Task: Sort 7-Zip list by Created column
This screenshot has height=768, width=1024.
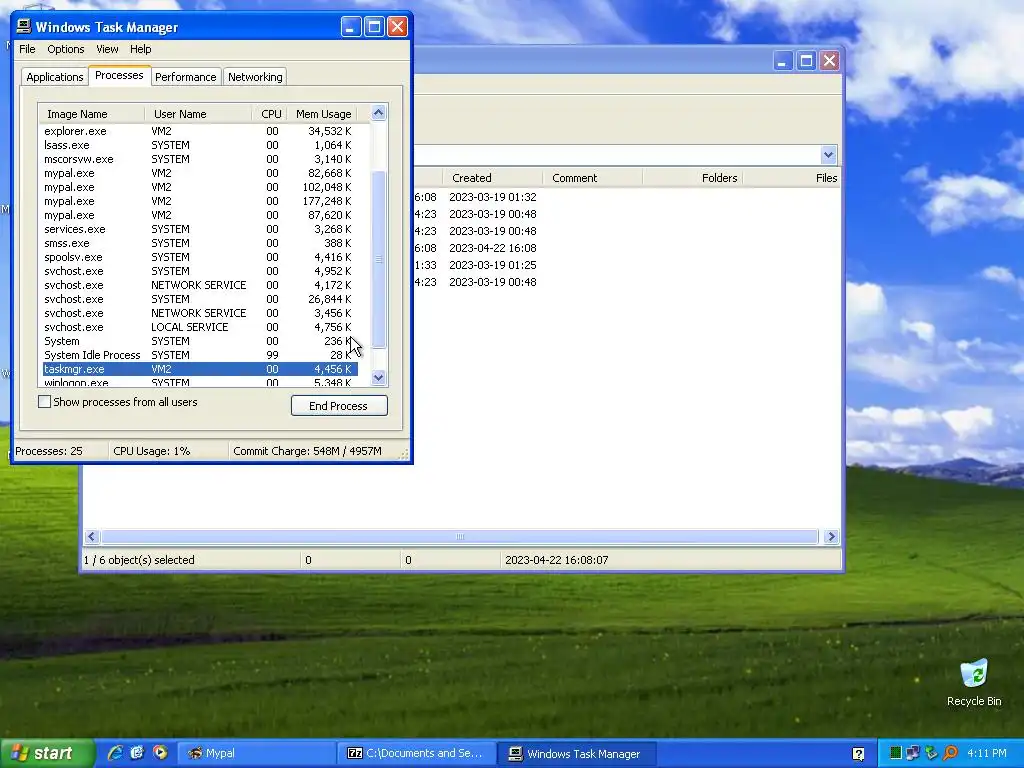Action: 493,178
